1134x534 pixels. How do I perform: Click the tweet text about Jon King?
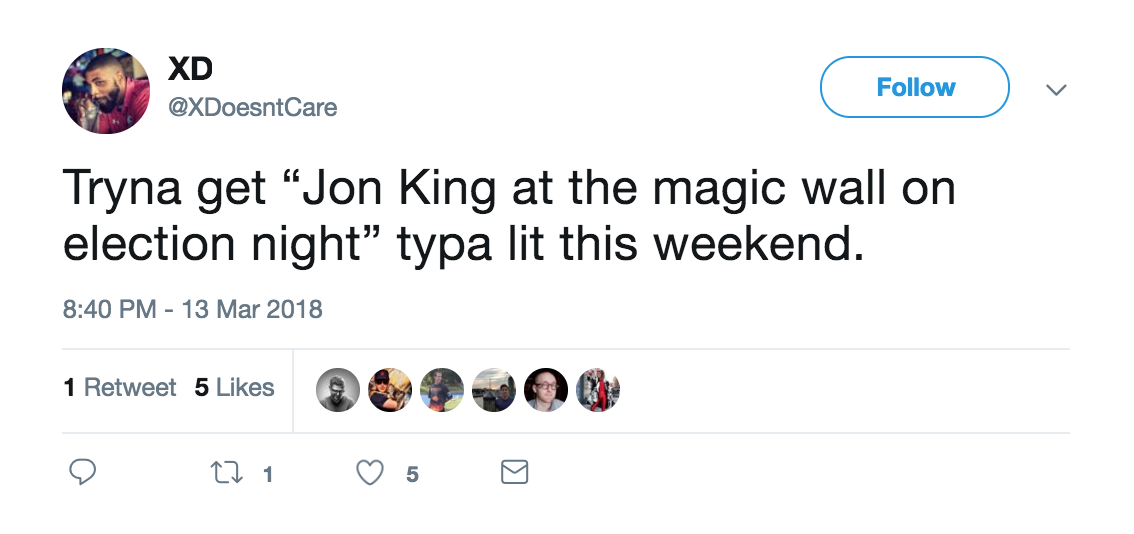pos(509,217)
